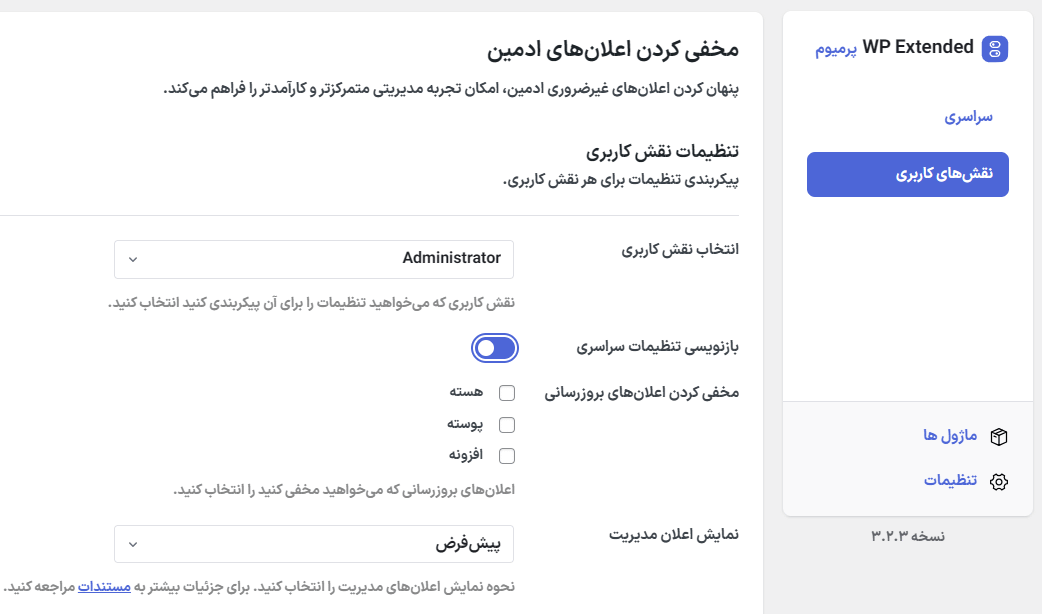Disable the بازنویسی تنظیمات سراسری toggle
This screenshot has width=1042, height=614.
(x=497, y=347)
